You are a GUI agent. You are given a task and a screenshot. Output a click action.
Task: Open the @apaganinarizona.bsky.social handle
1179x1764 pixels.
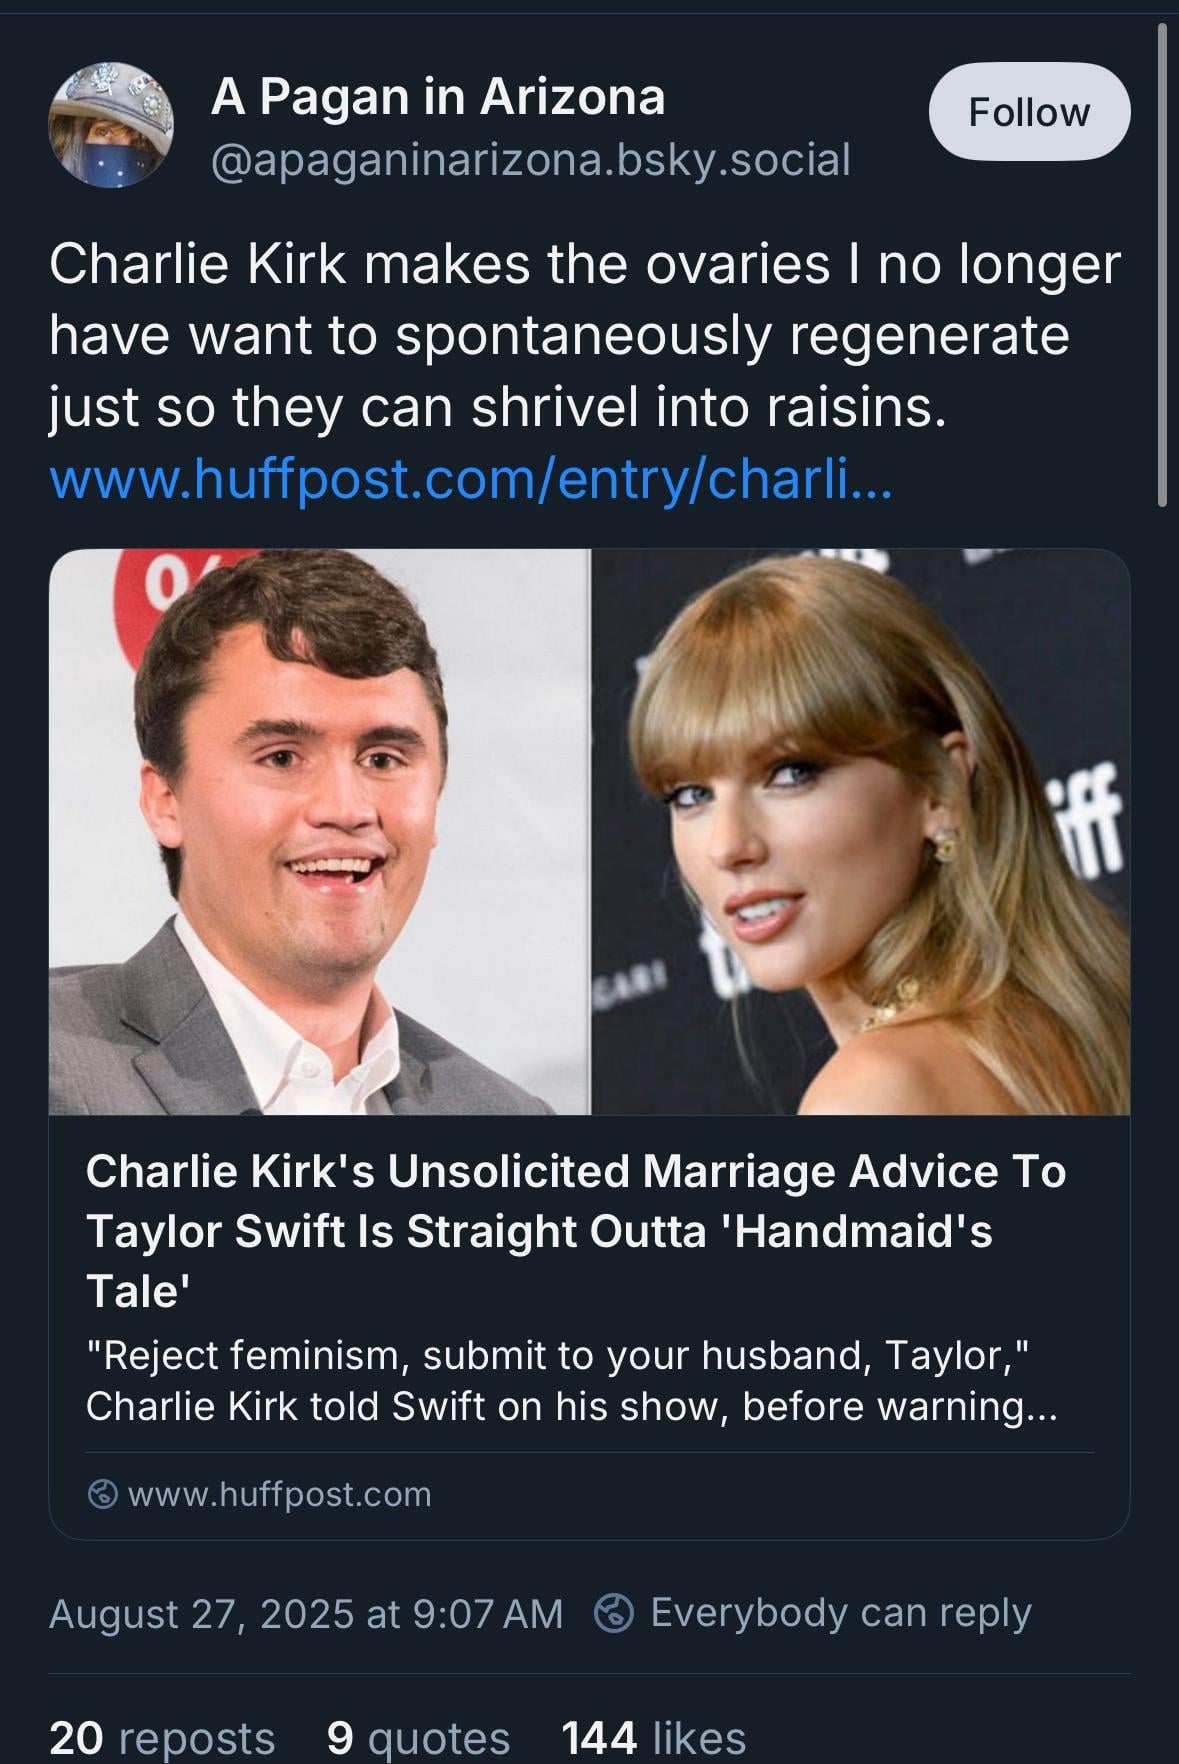coord(530,159)
